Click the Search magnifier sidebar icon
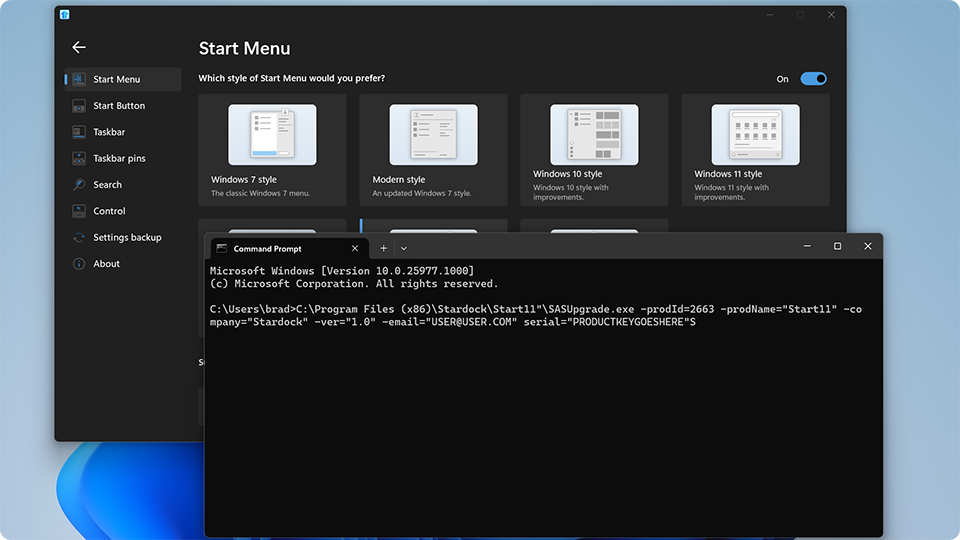The width and height of the screenshot is (960, 540). point(79,184)
